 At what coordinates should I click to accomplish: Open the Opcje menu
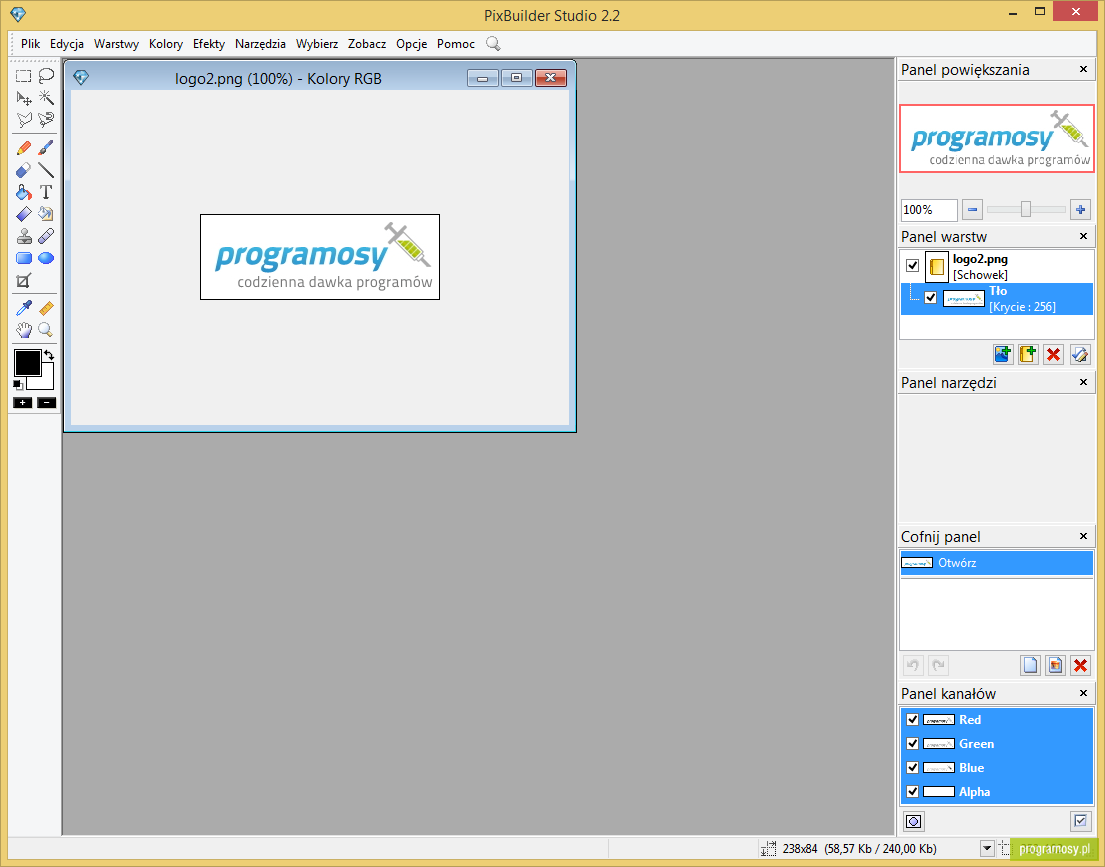(x=412, y=44)
